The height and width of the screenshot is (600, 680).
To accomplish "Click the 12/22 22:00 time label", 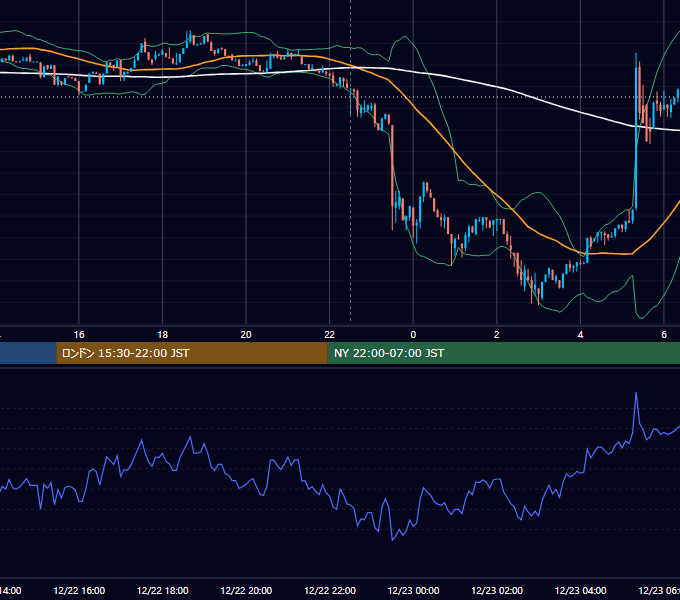I will 330,590.
